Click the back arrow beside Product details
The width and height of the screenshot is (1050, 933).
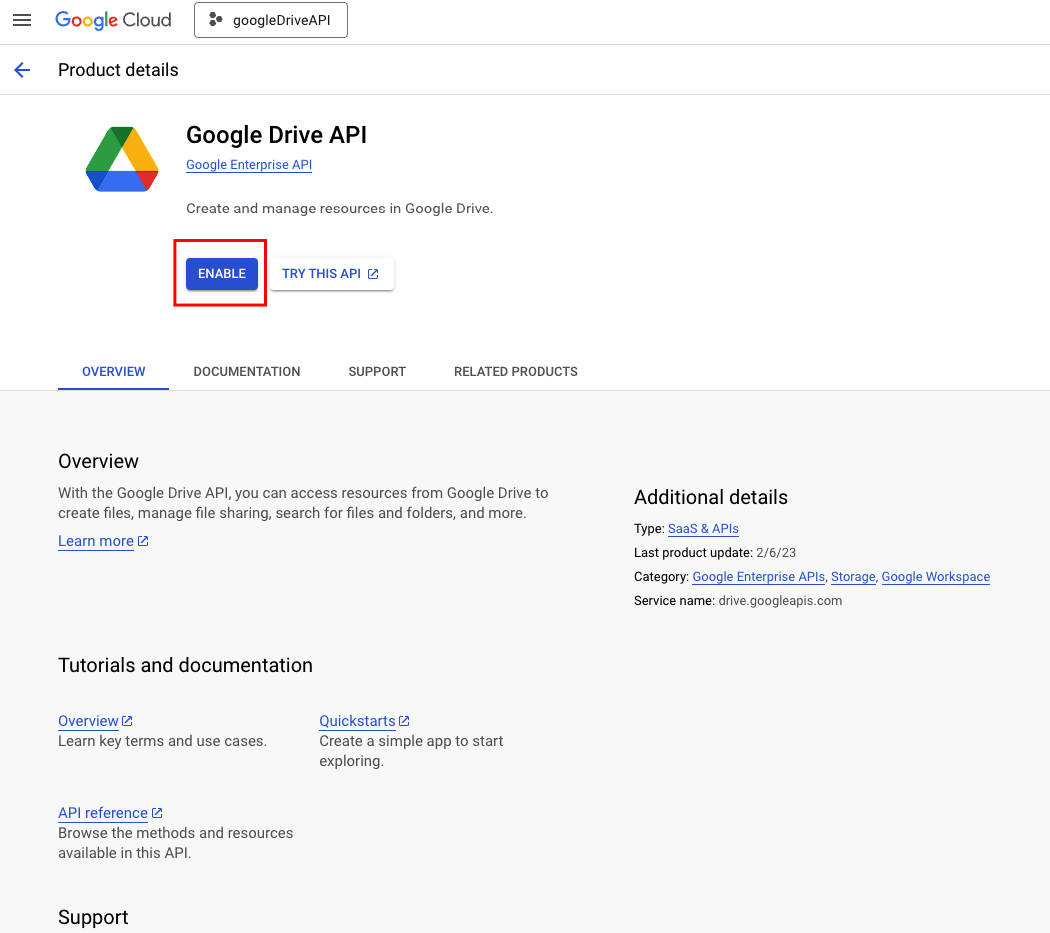[x=22, y=70]
